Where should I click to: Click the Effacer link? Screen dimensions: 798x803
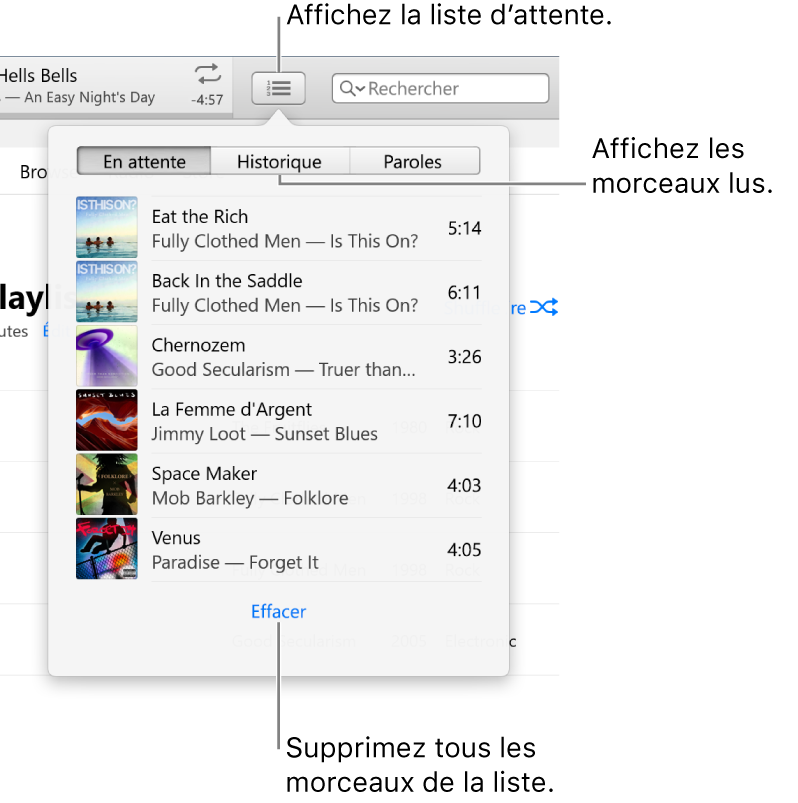278,611
